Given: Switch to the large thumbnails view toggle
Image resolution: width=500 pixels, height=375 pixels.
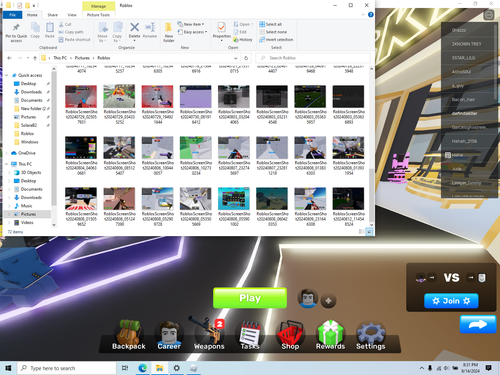Looking at the screenshot, I should pos(369,232).
